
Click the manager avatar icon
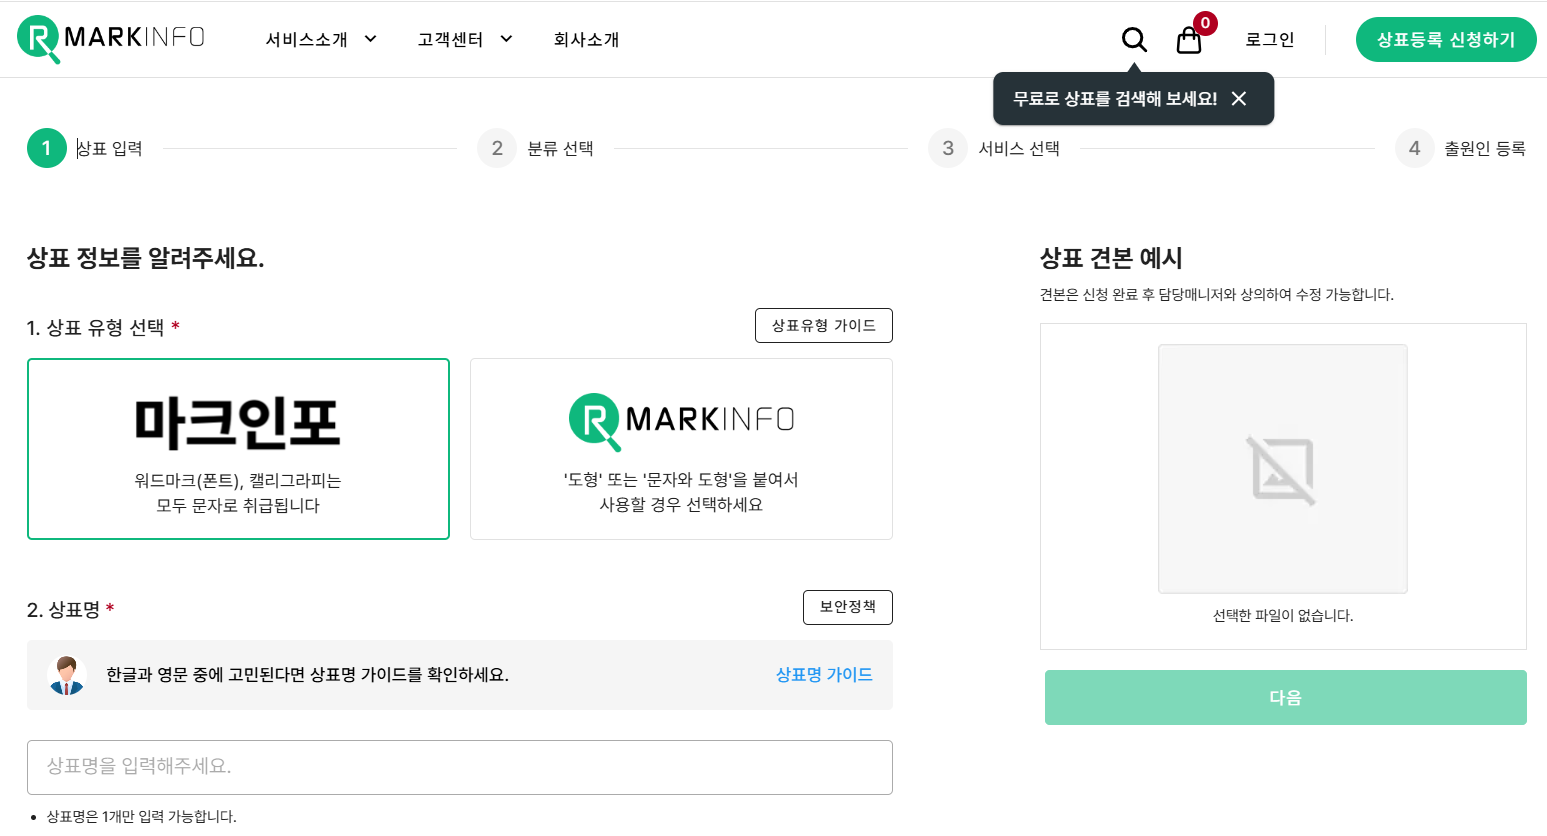click(x=67, y=676)
